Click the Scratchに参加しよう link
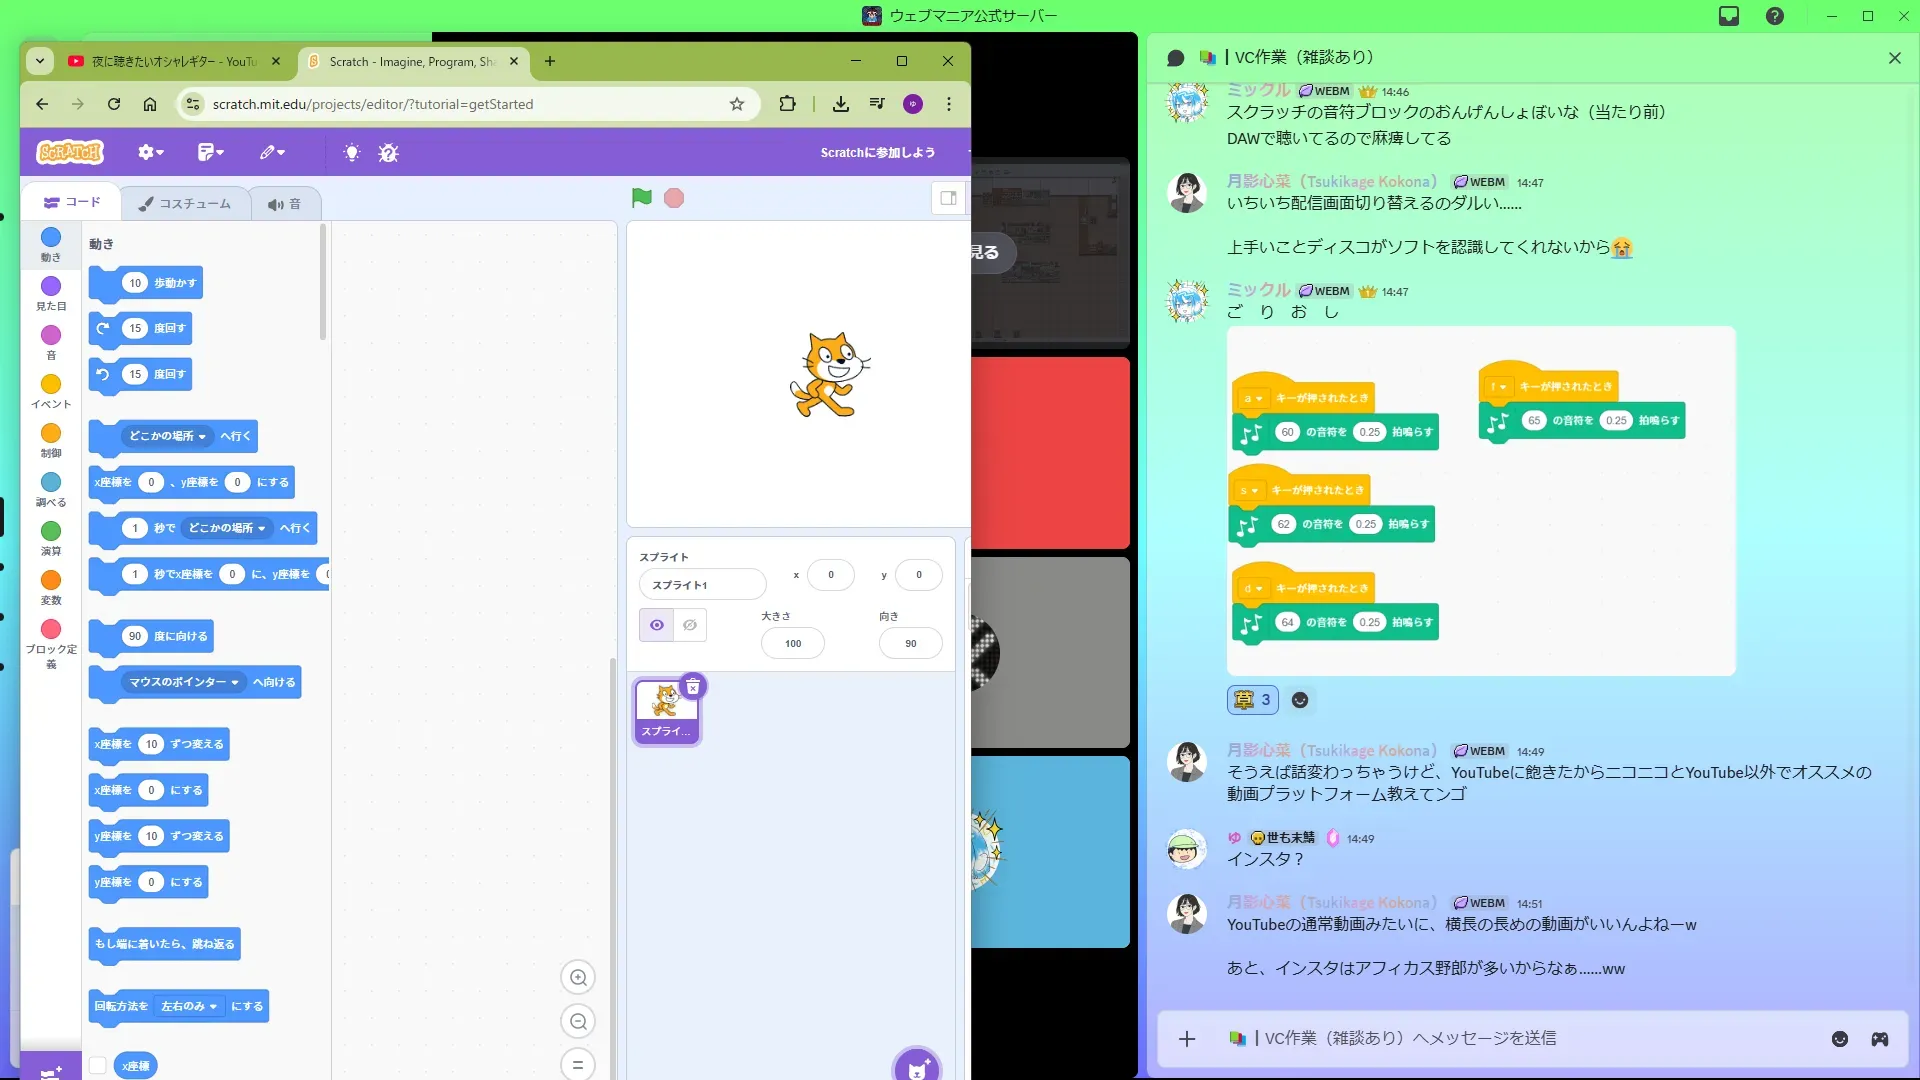This screenshot has height=1080, width=1920. 877,152
